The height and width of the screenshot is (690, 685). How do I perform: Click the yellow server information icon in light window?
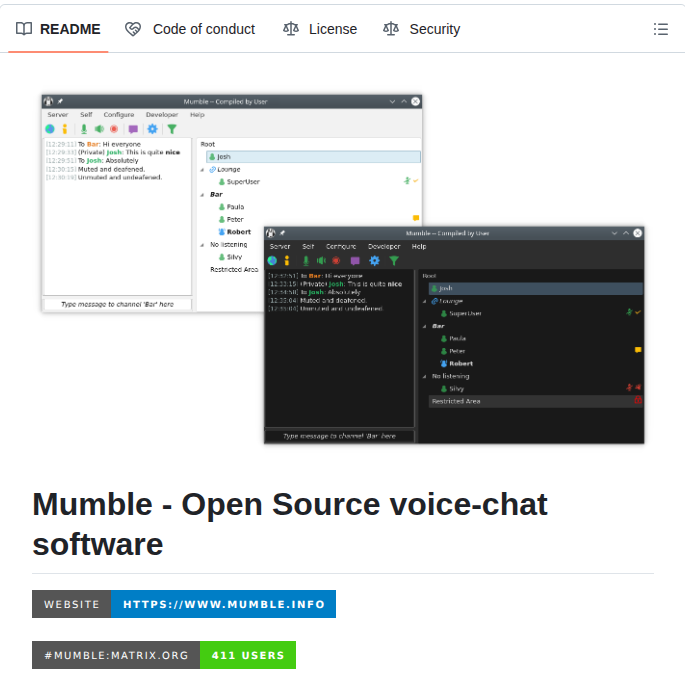click(65, 129)
